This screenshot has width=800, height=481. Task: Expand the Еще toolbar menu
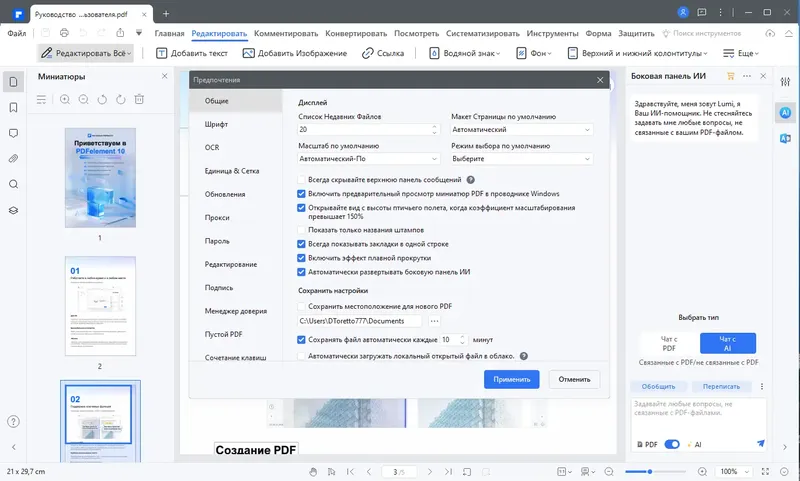(x=741, y=53)
